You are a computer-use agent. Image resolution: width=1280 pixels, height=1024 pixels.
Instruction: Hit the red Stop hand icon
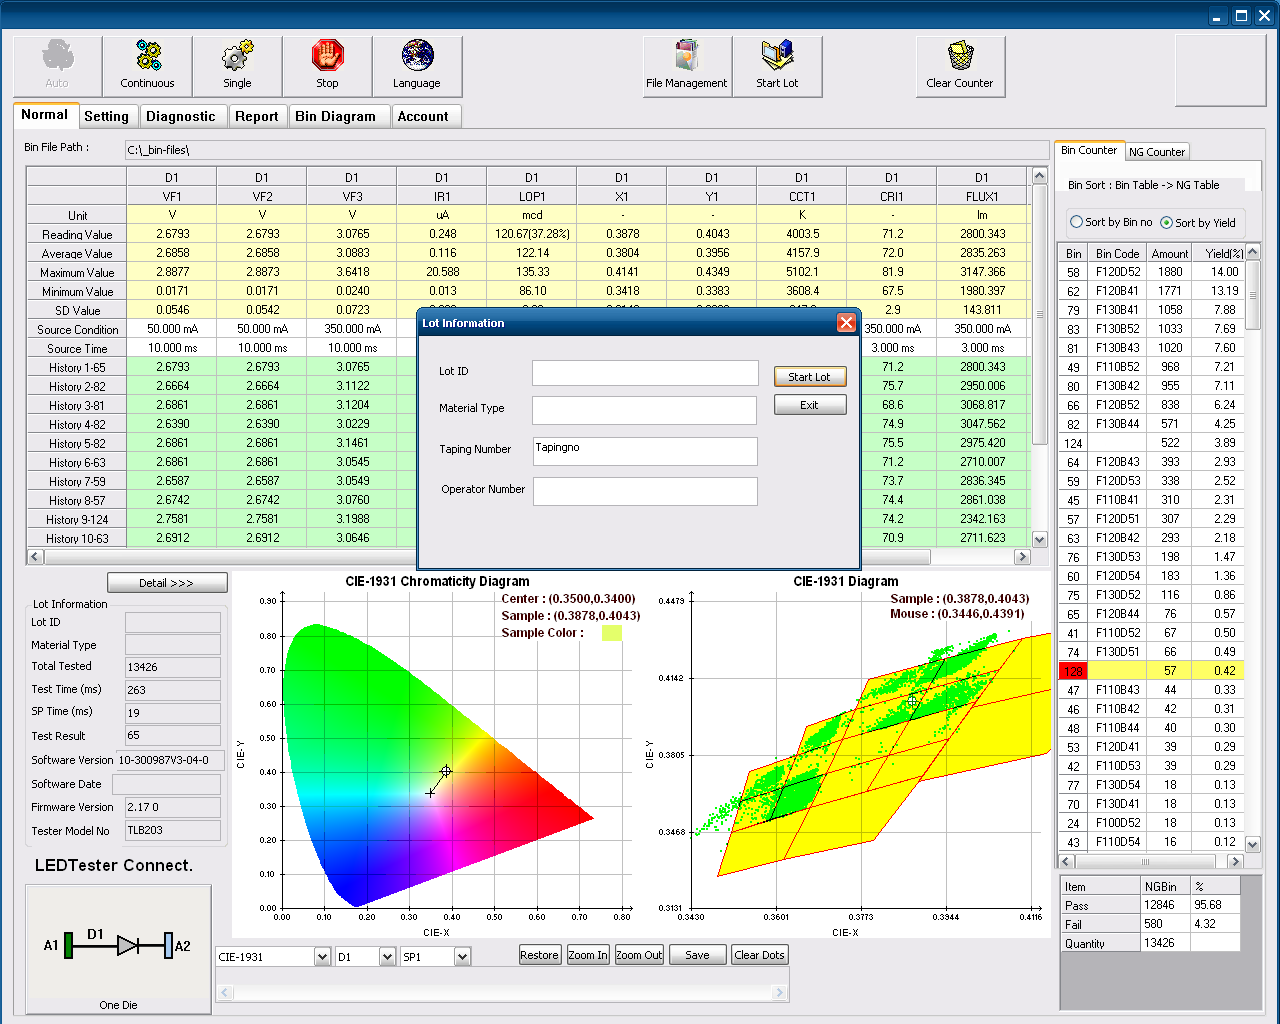[x=327, y=66]
